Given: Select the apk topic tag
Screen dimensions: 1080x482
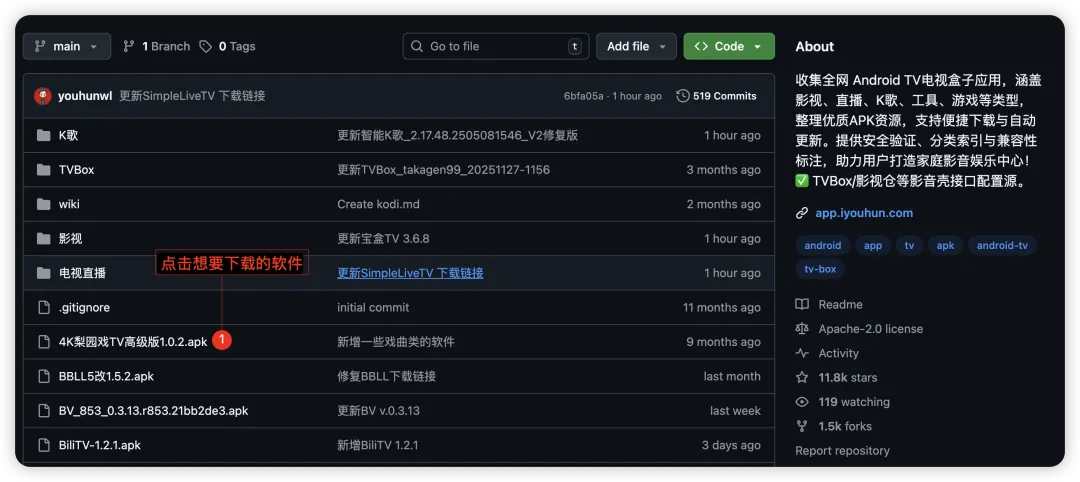Looking at the screenshot, I should point(945,246).
